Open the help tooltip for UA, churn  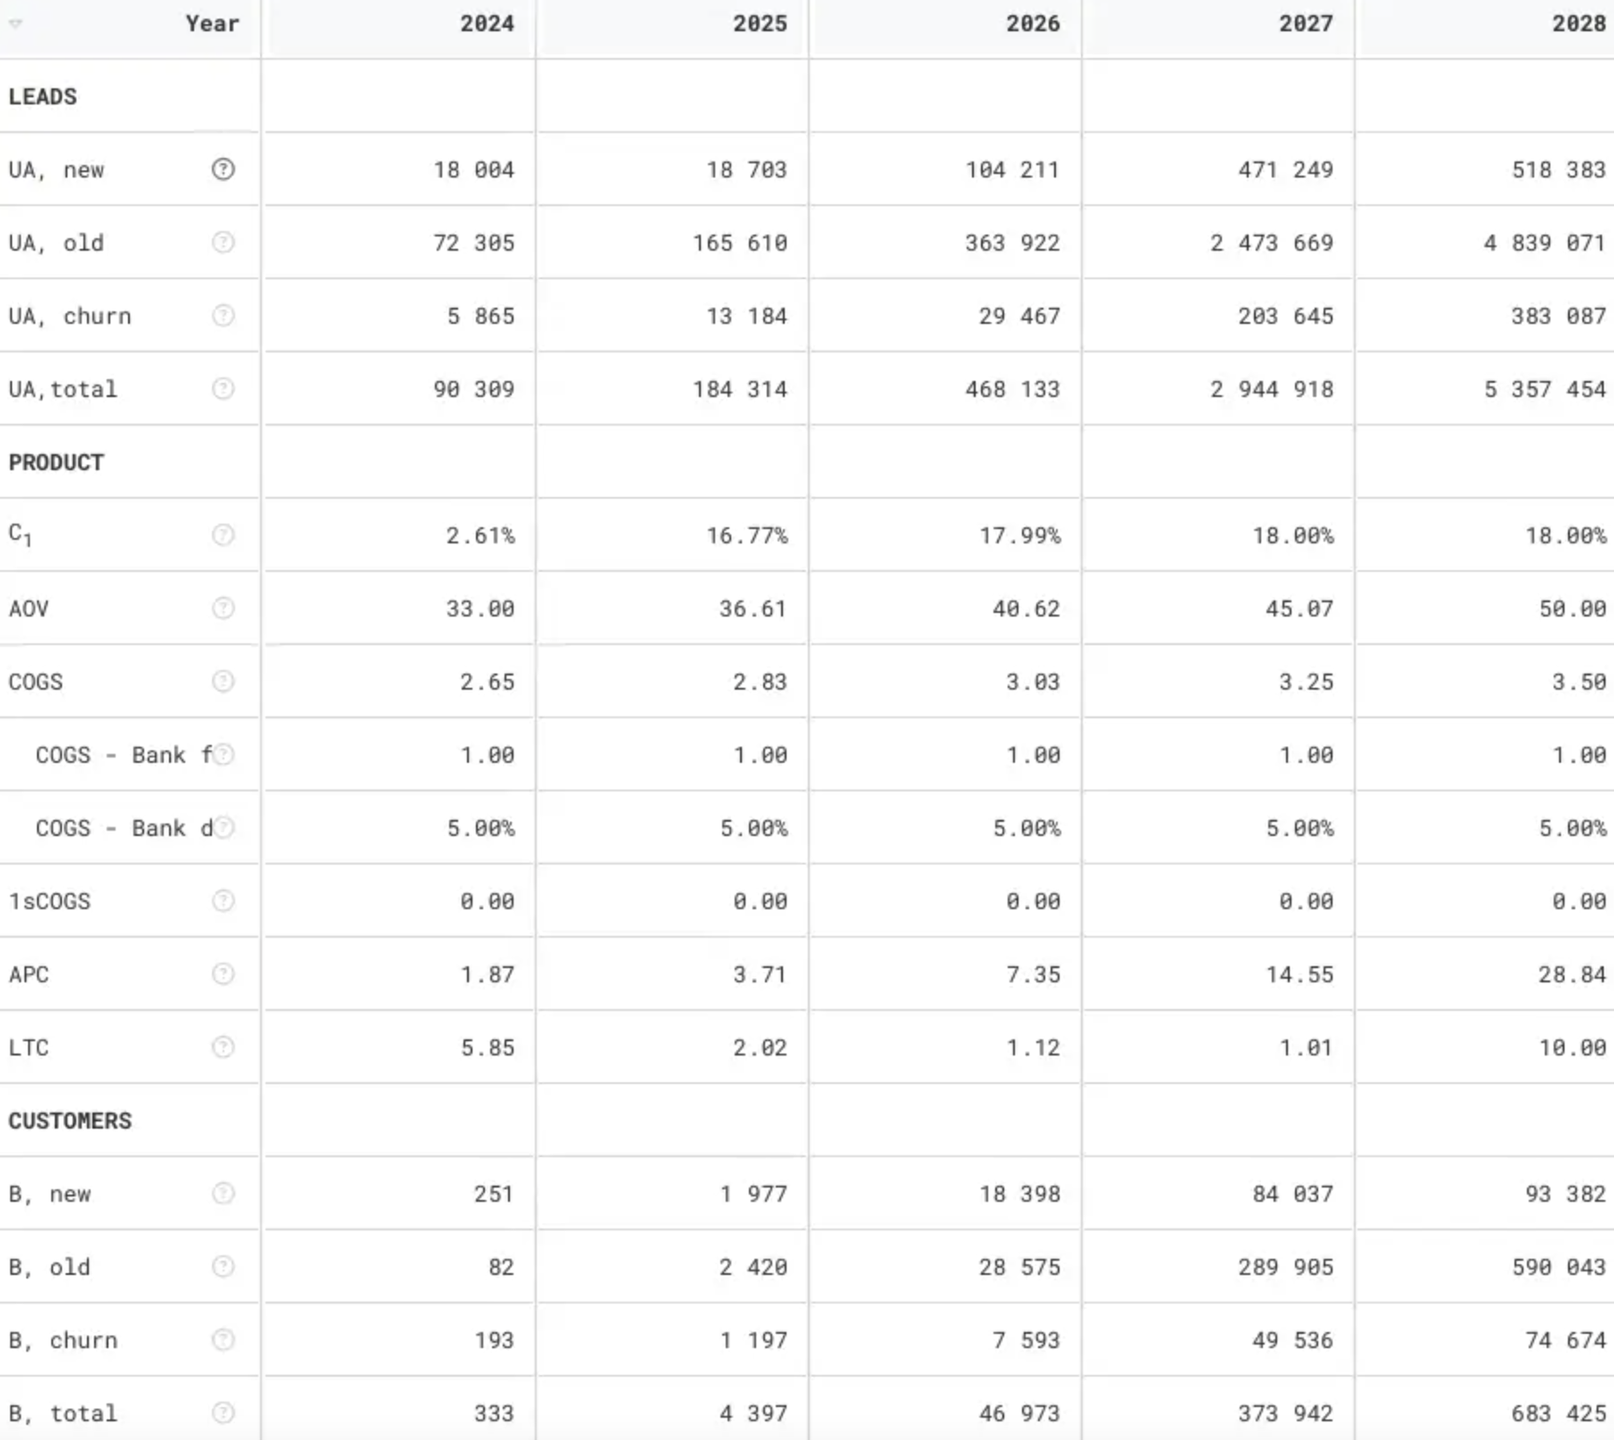[x=223, y=316]
